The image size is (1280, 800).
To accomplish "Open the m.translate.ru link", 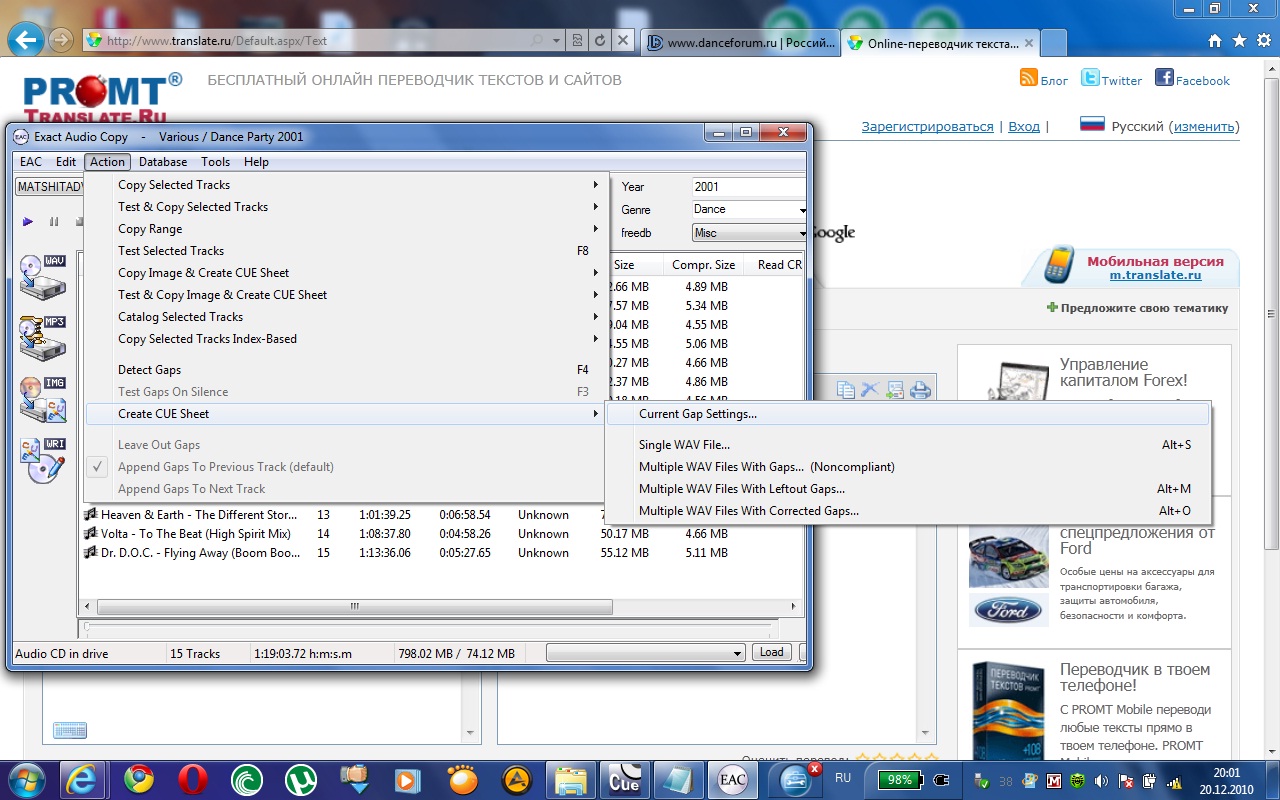I will (x=1157, y=275).
